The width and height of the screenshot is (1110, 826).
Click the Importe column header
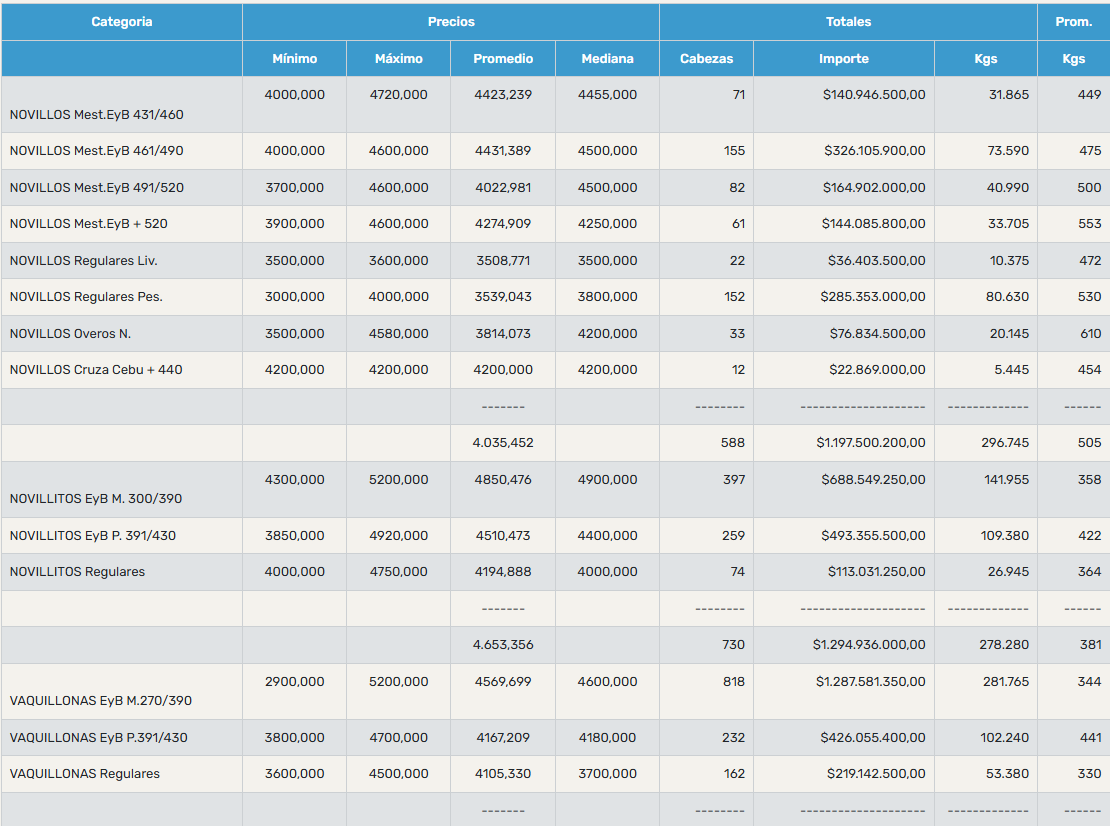(844, 59)
